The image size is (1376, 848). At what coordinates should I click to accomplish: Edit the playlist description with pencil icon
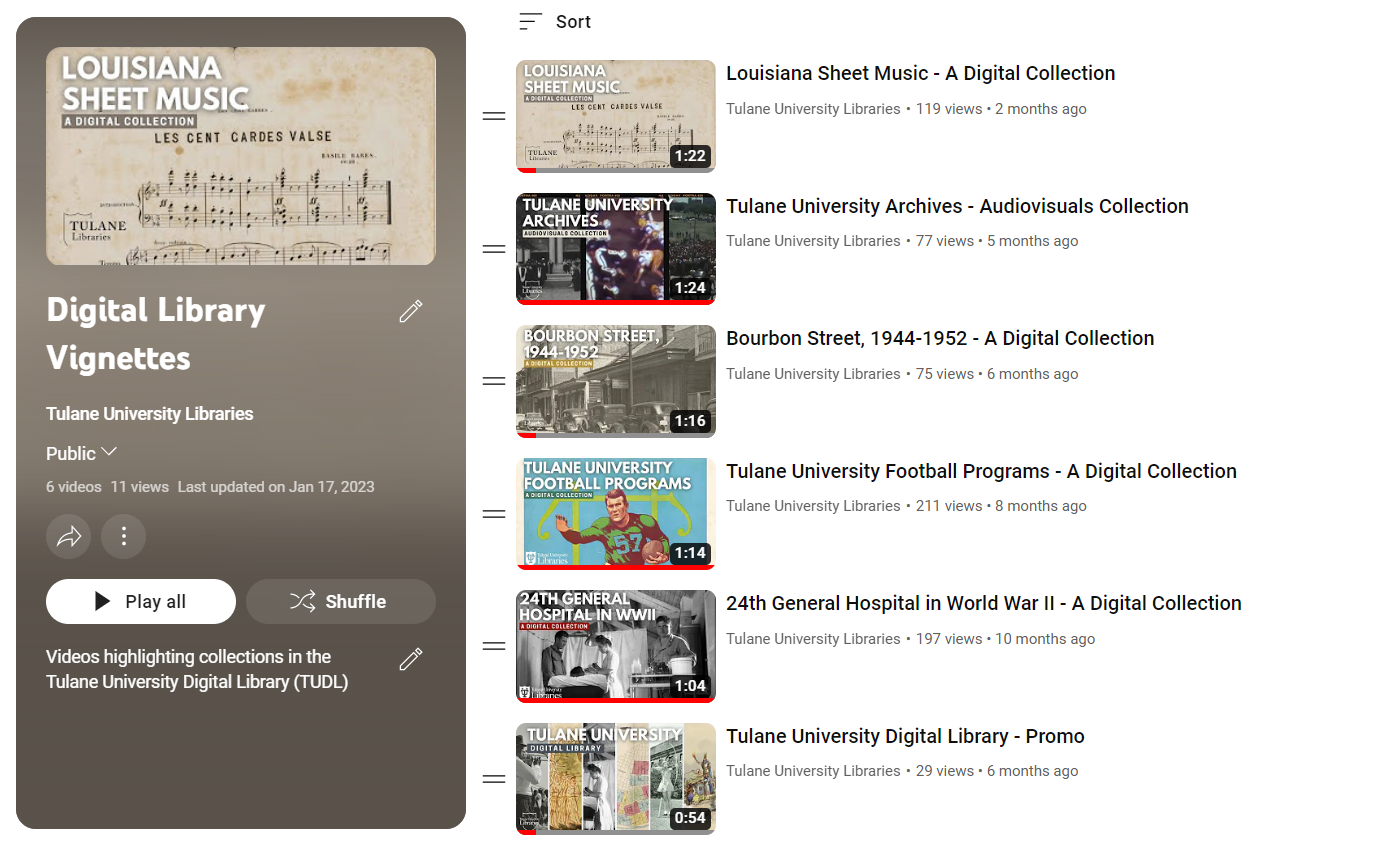coord(410,659)
